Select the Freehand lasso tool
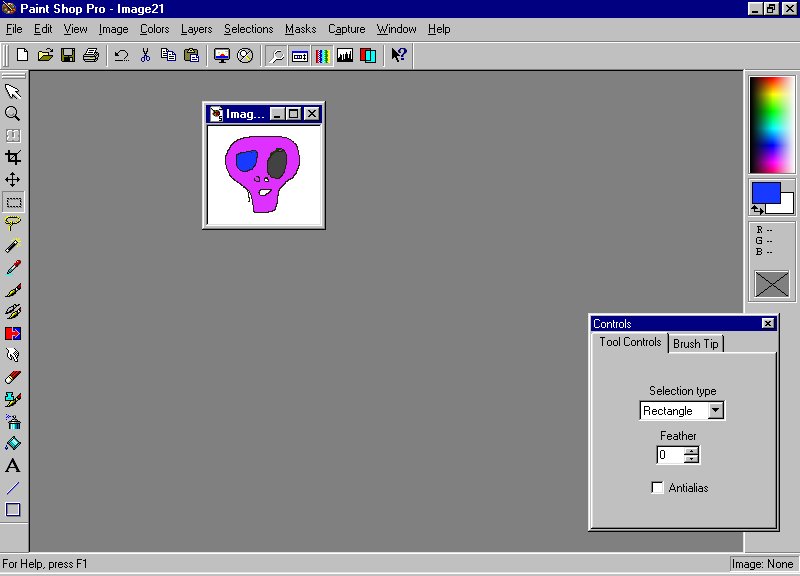The height and width of the screenshot is (576, 800). click(x=13, y=223)
